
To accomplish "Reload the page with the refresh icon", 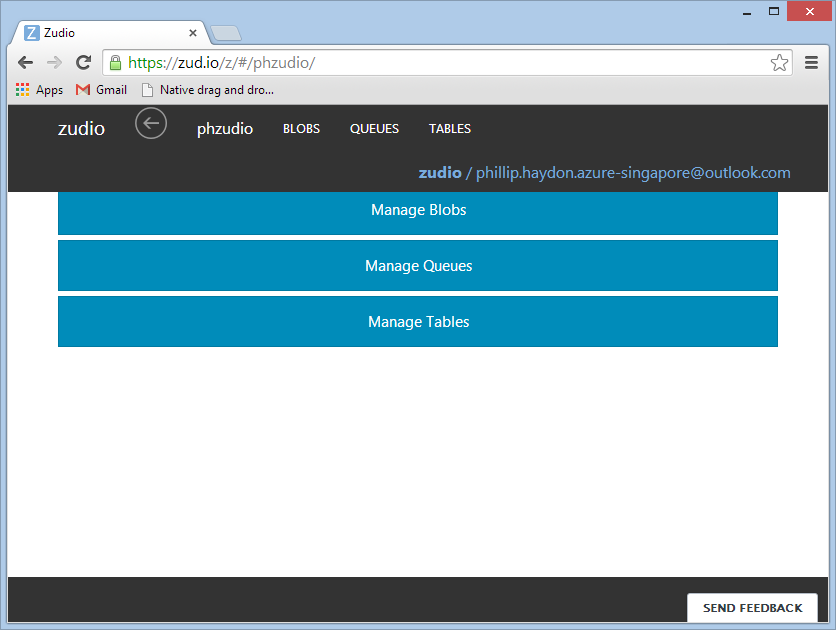I will click(83, 63).
